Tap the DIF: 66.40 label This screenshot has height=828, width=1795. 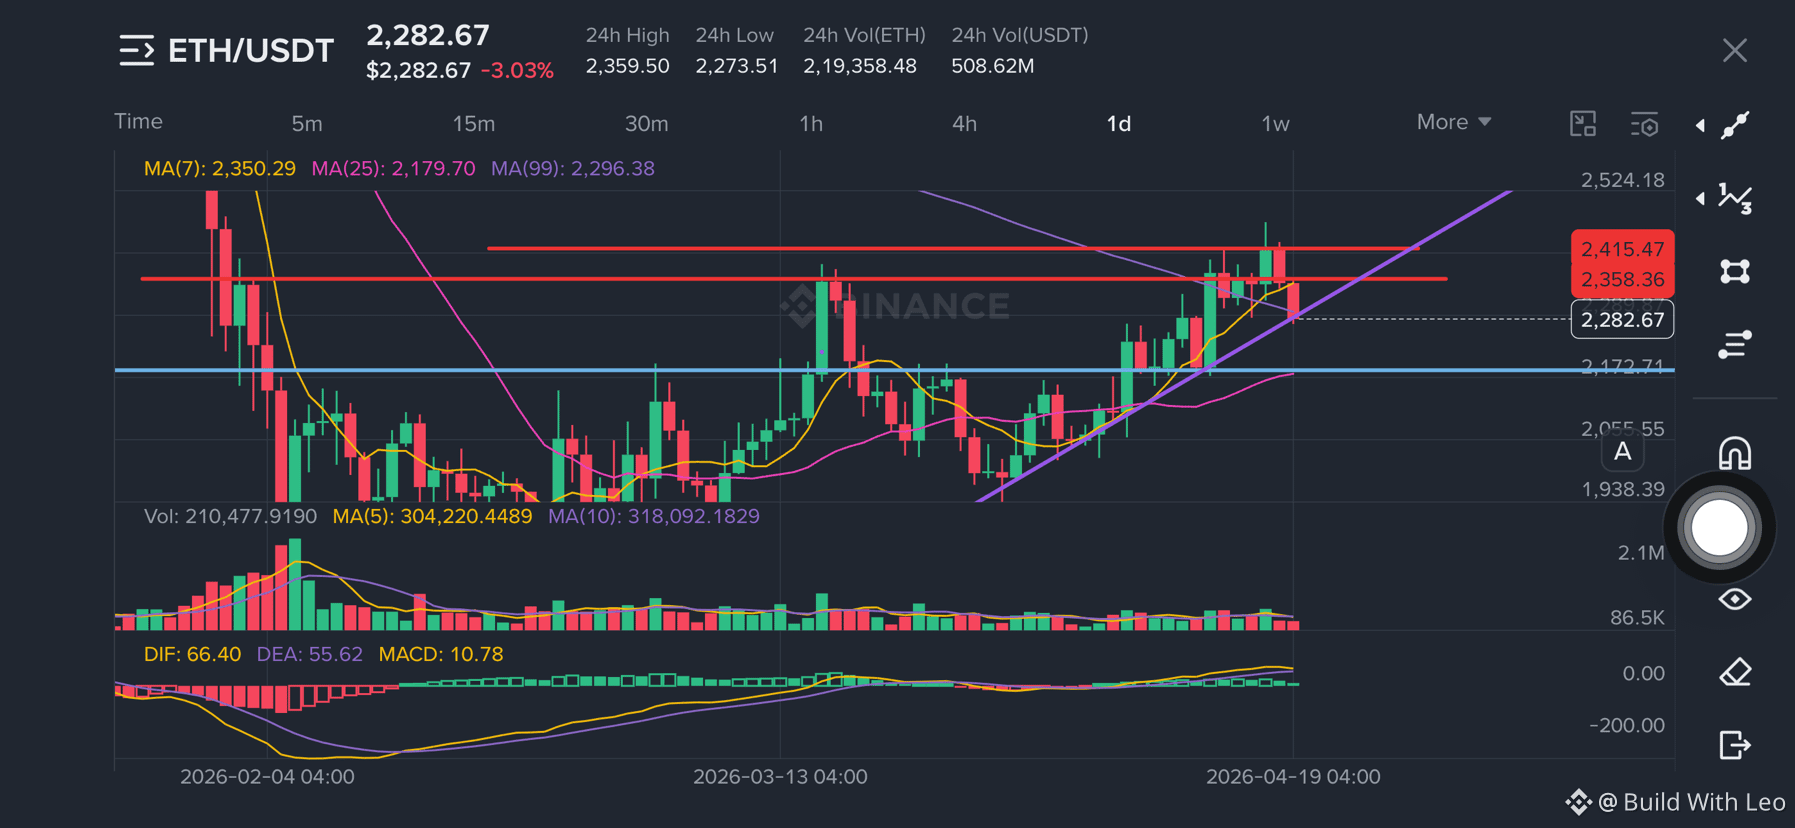[x=192, y=654]
